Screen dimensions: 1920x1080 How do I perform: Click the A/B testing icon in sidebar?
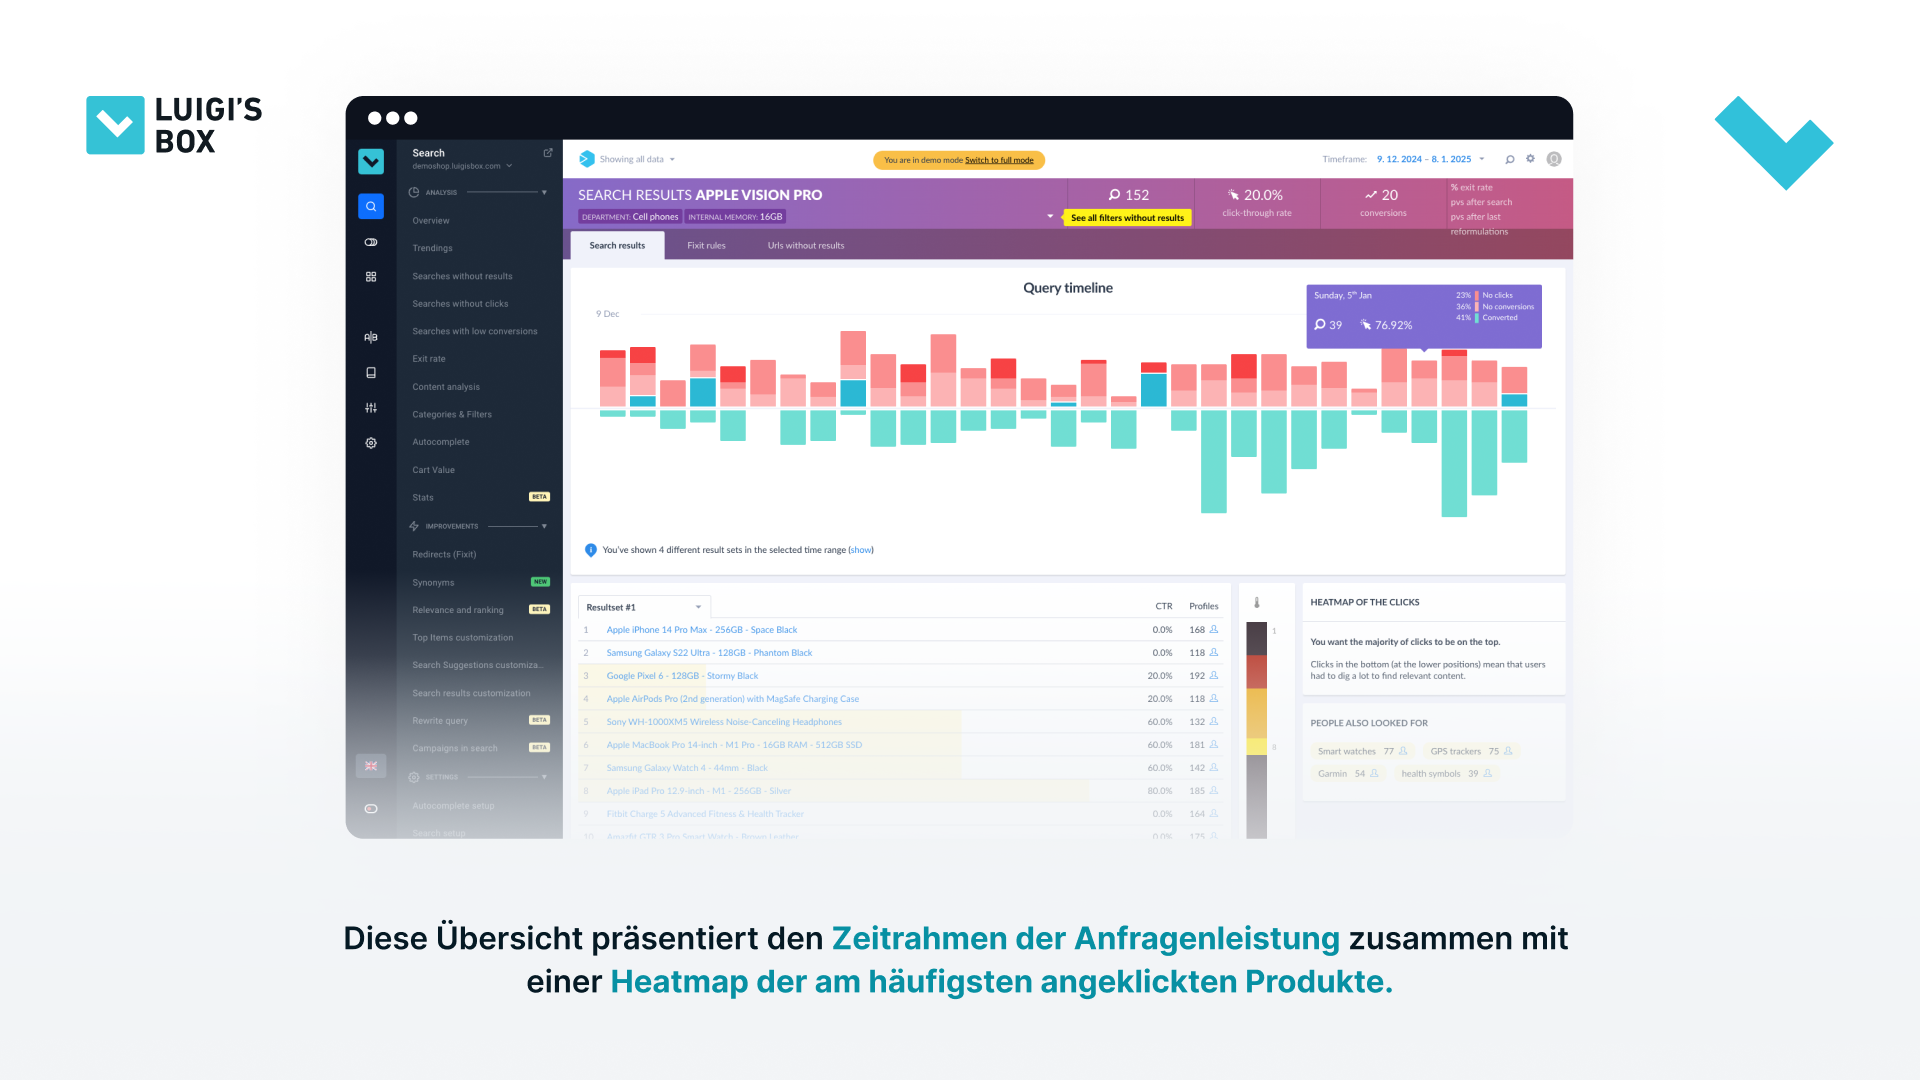pos(371,337)
